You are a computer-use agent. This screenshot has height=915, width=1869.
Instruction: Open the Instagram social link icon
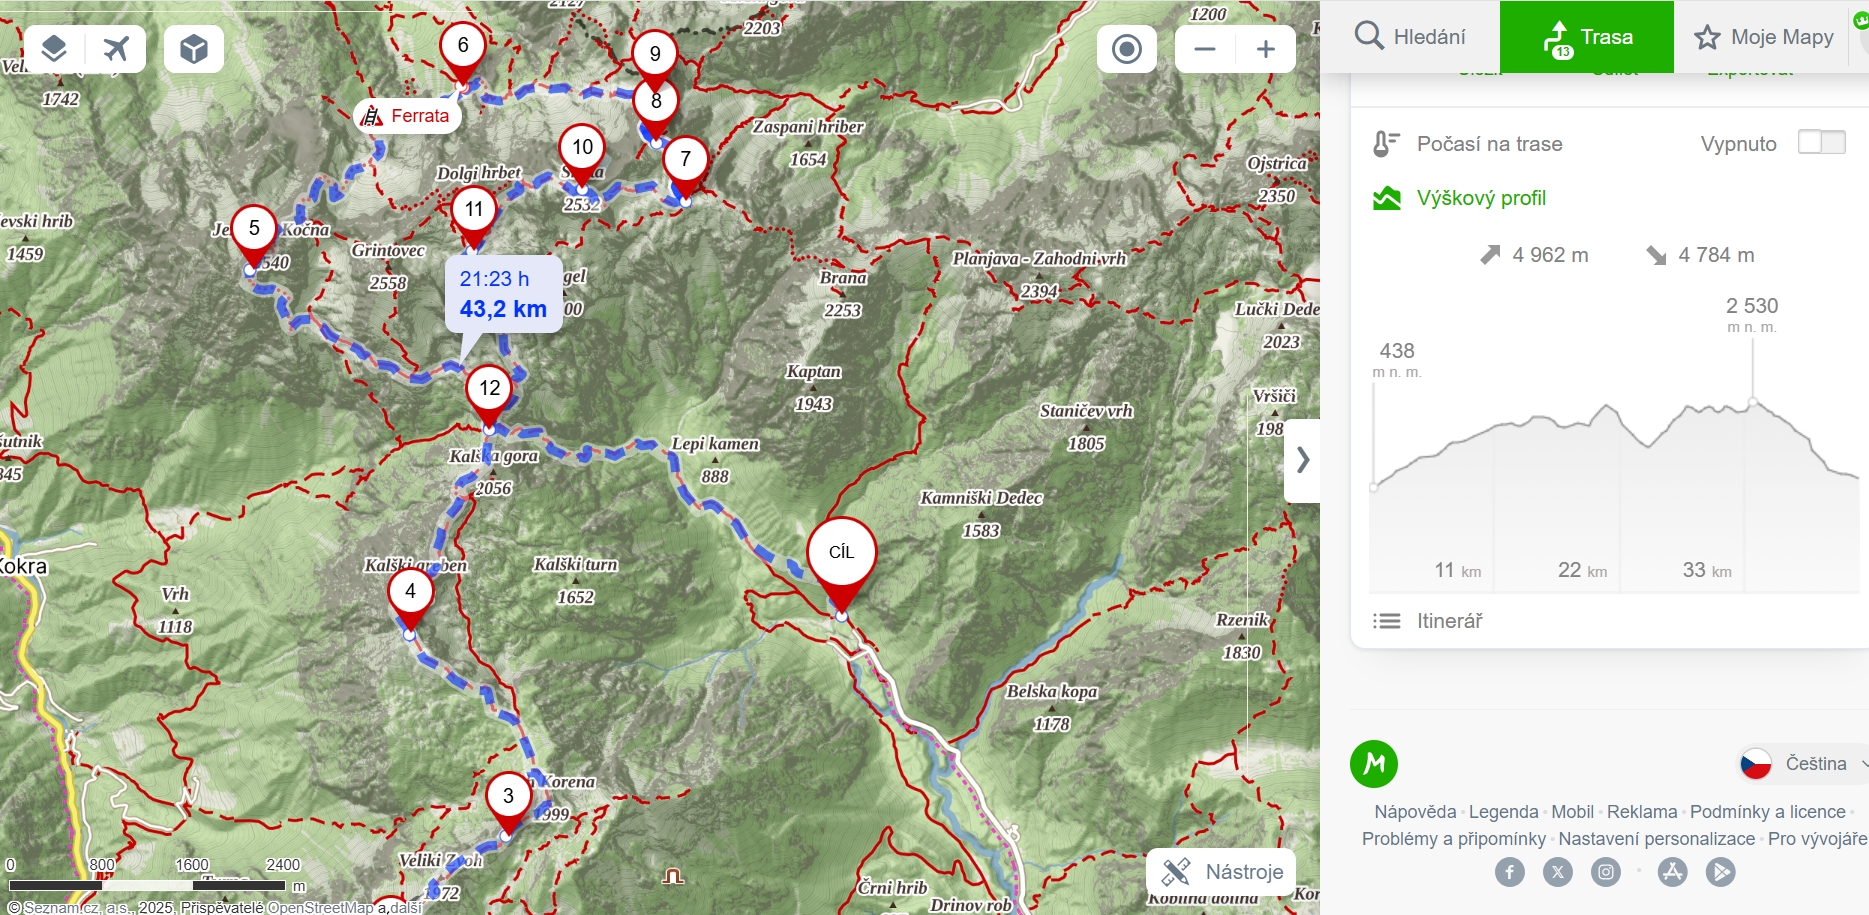(x=1605, y=872)
